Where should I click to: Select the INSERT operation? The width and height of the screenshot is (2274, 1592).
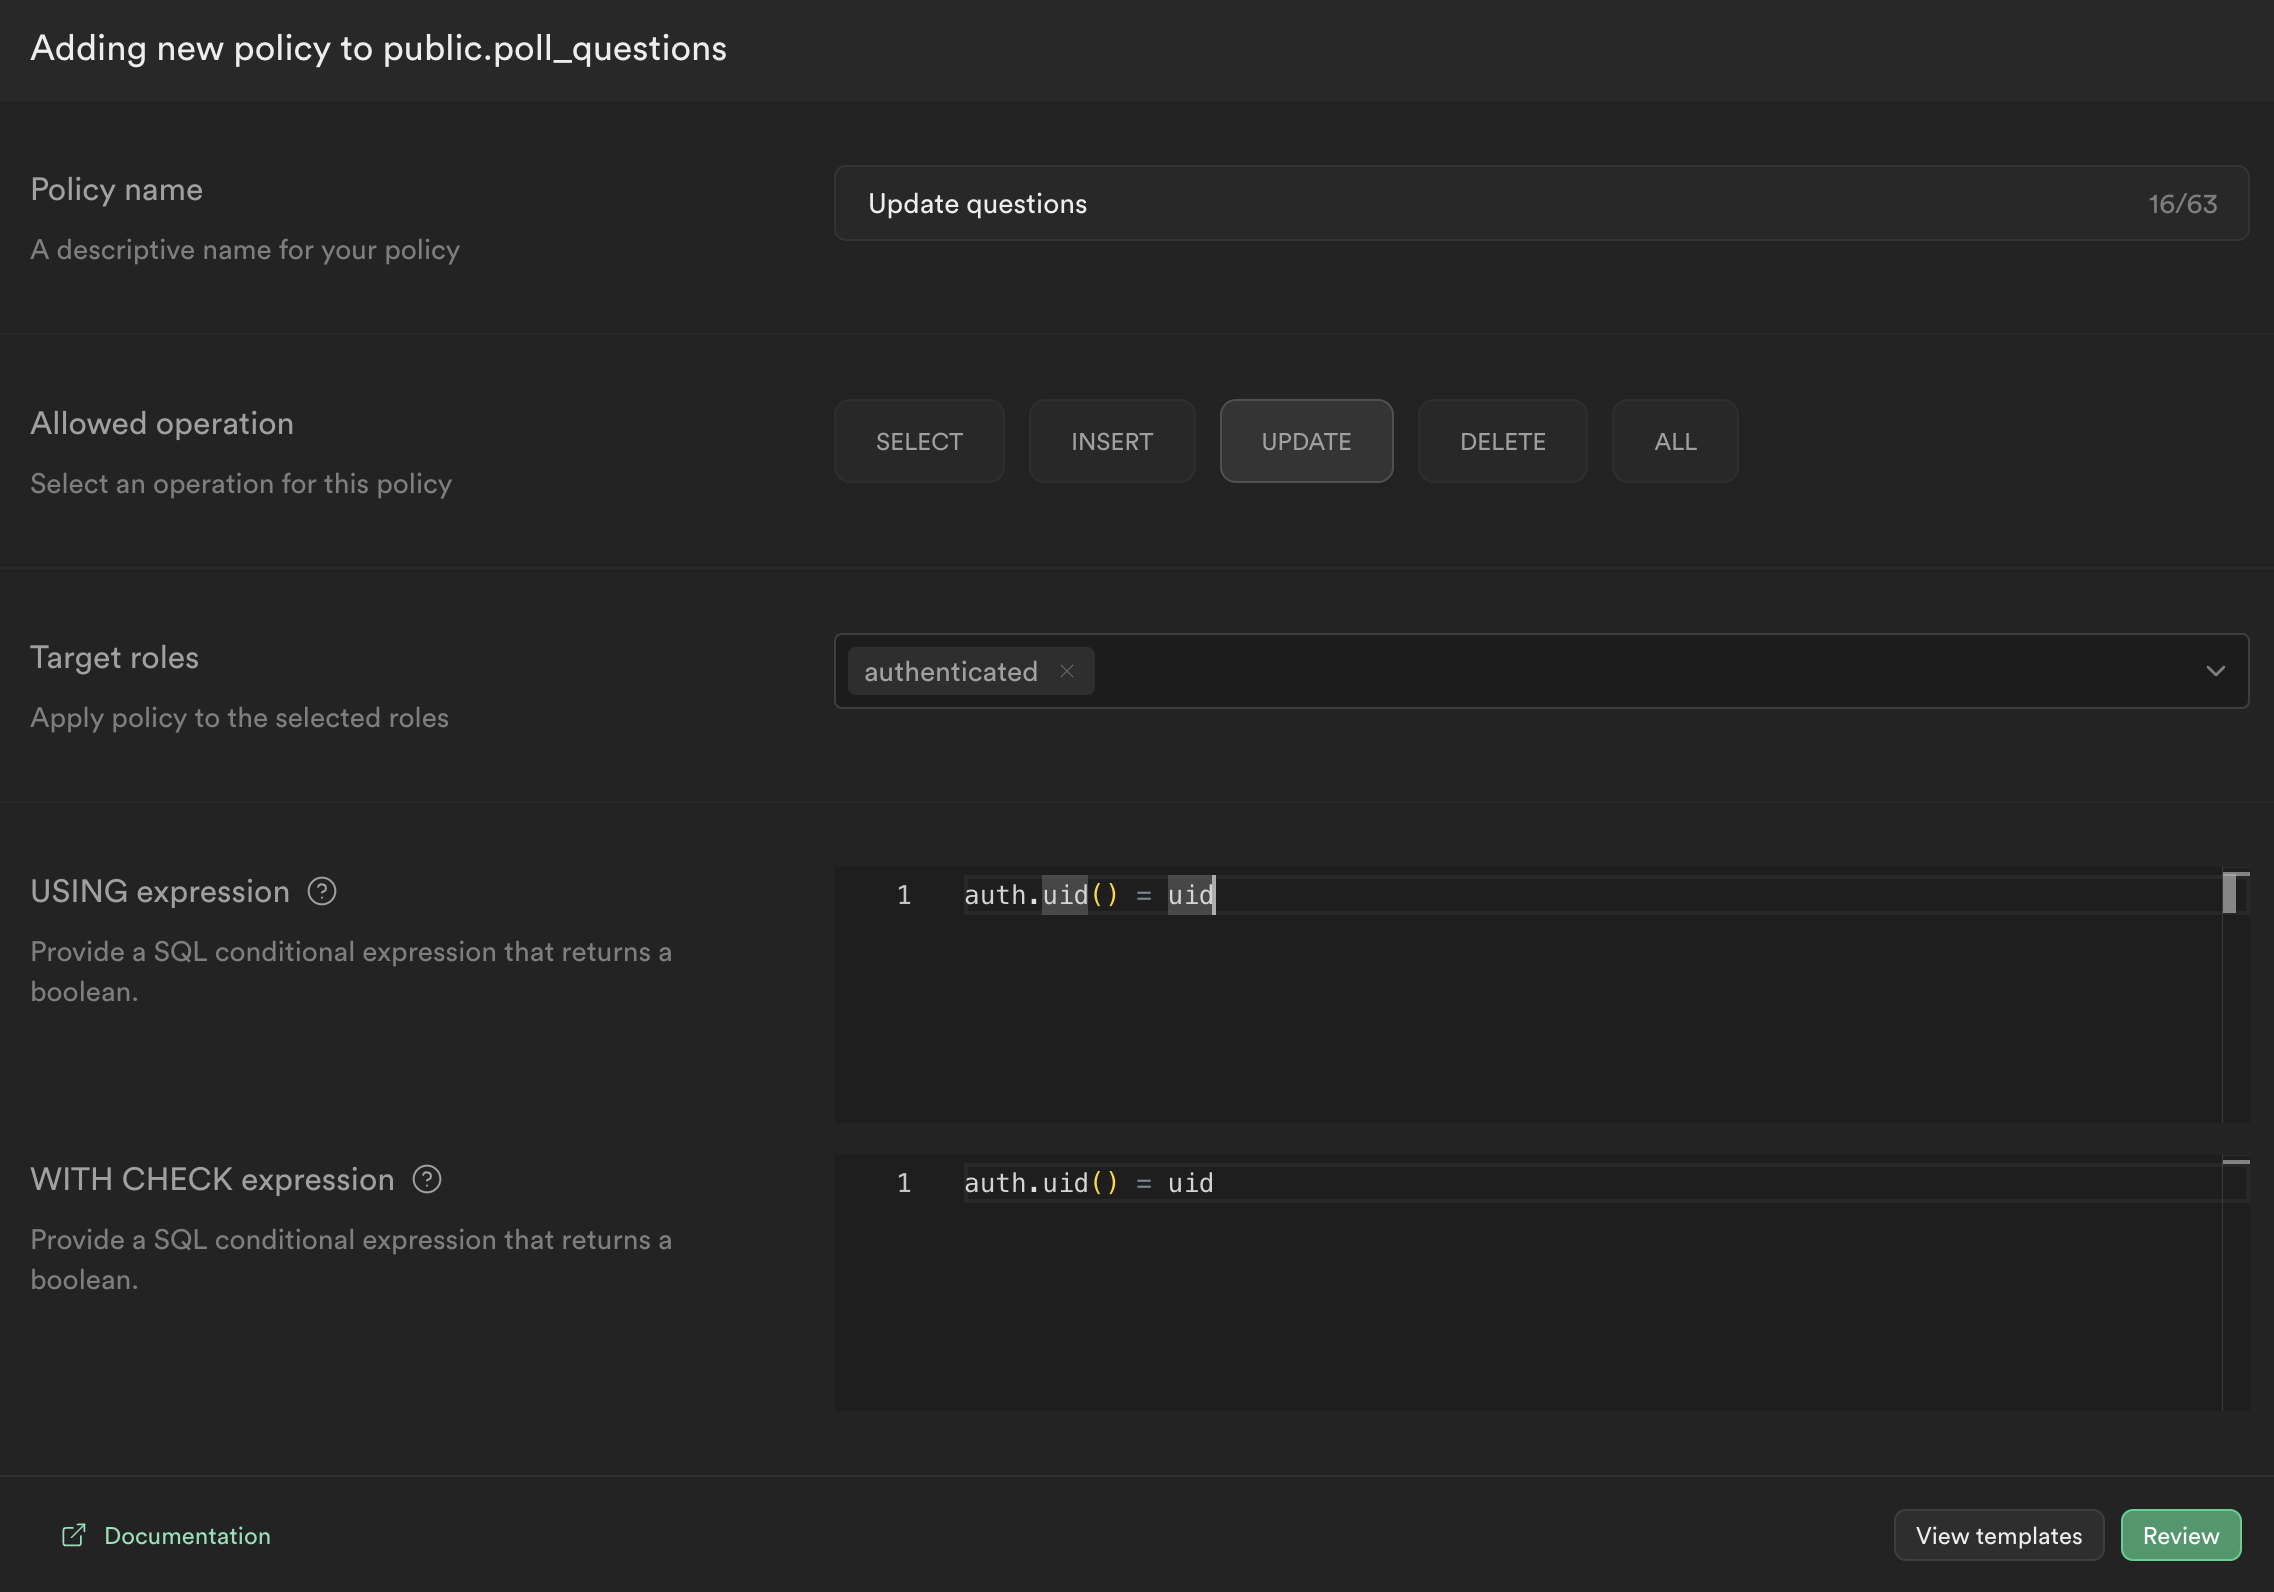coord(1111,441)
